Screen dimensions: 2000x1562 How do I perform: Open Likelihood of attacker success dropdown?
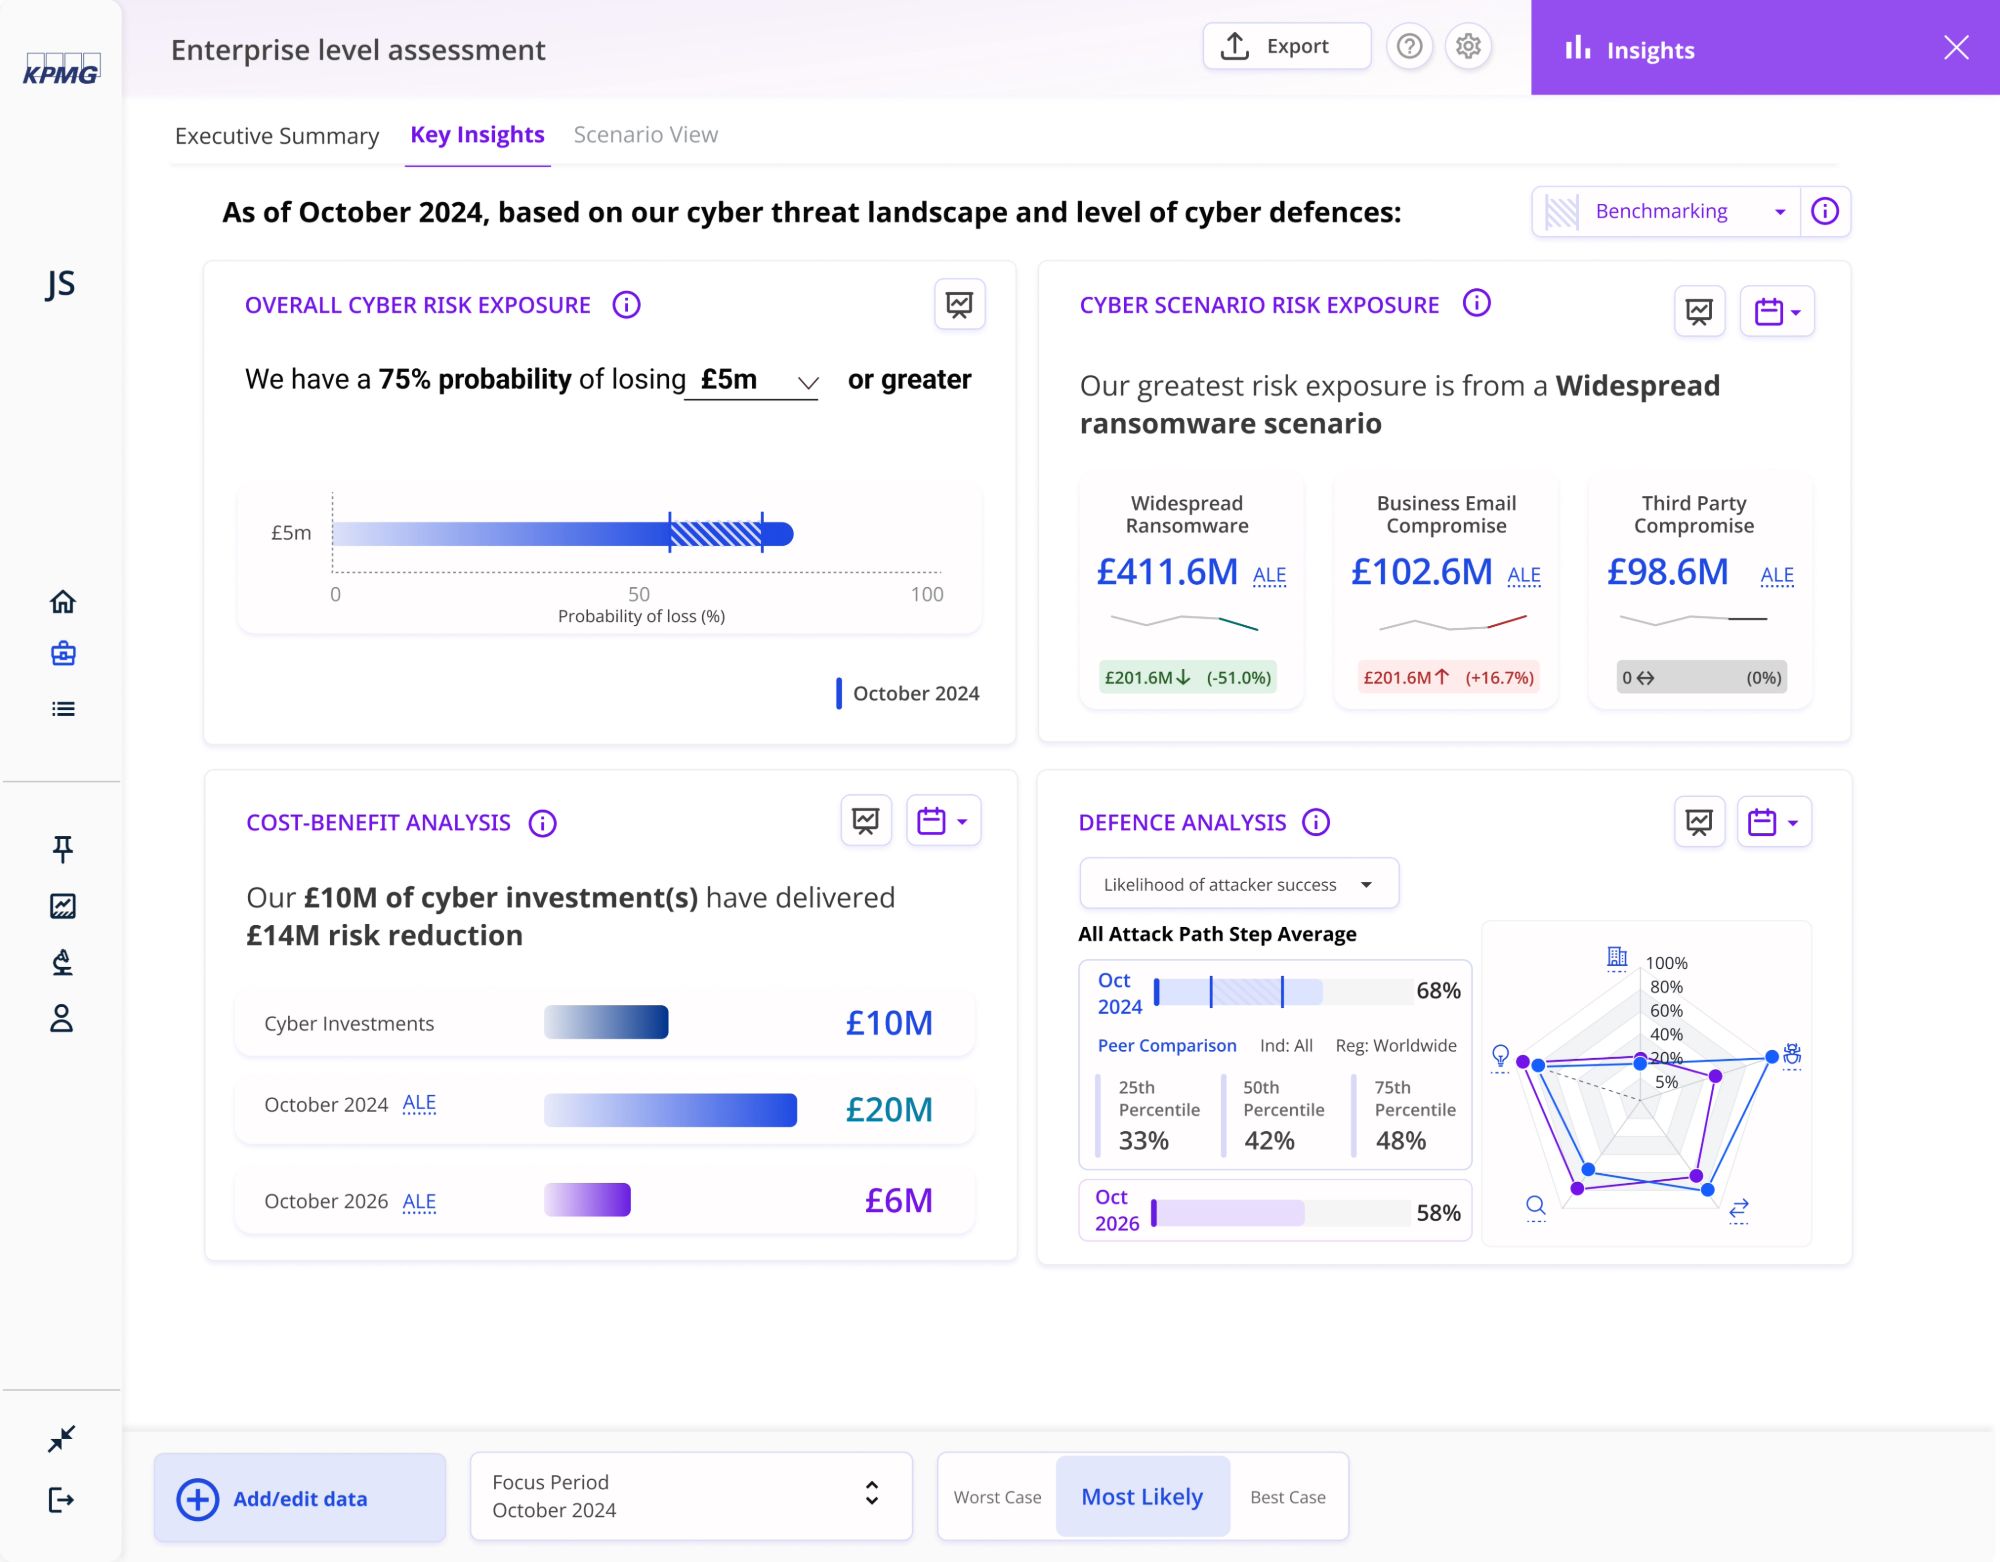(x=1238, y=884)
